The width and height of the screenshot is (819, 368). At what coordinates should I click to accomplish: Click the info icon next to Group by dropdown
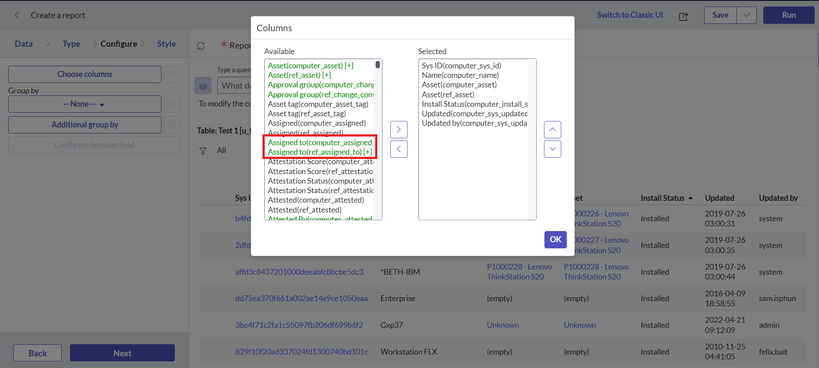tap(172, 104)
